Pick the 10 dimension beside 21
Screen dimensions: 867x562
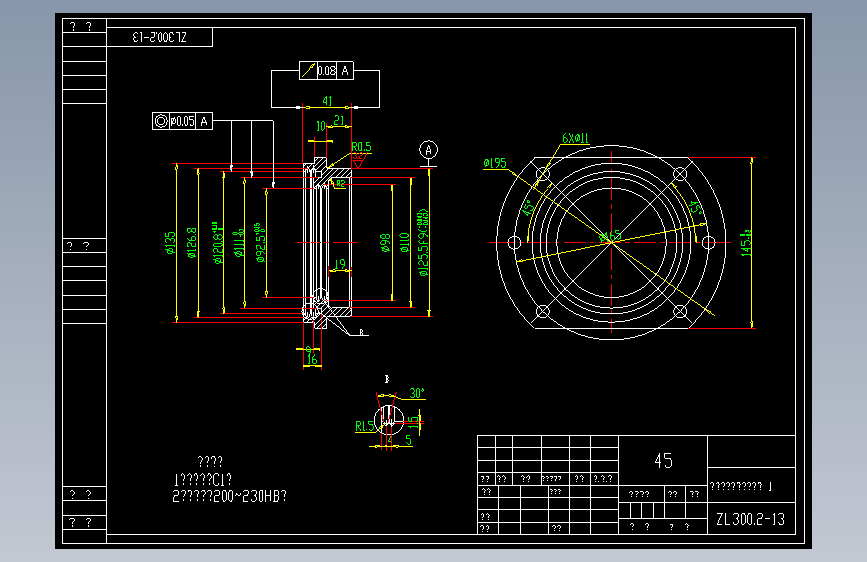(x=321, y=126)
